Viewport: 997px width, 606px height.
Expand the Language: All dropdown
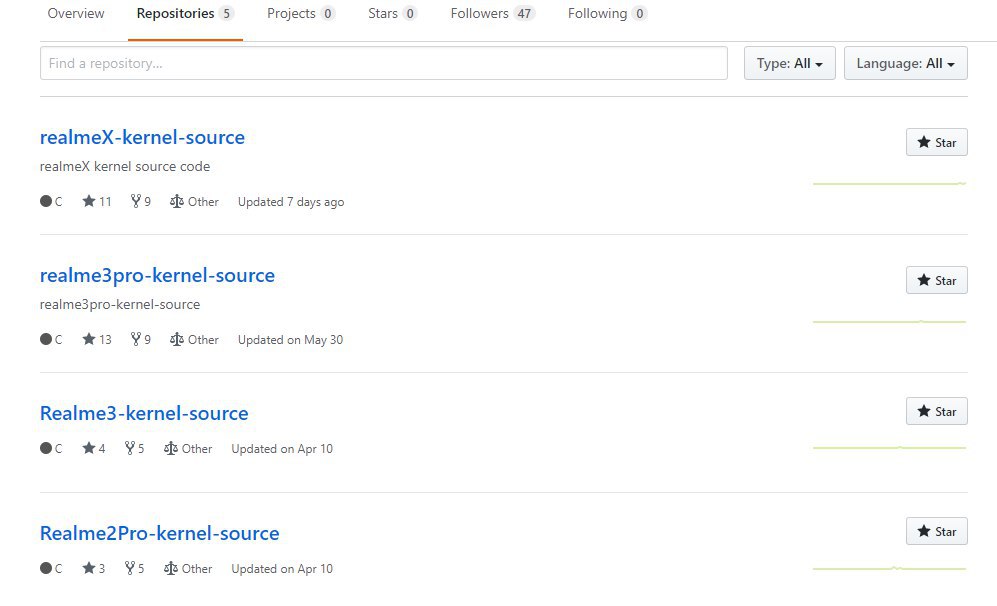[x=905, y=63]
